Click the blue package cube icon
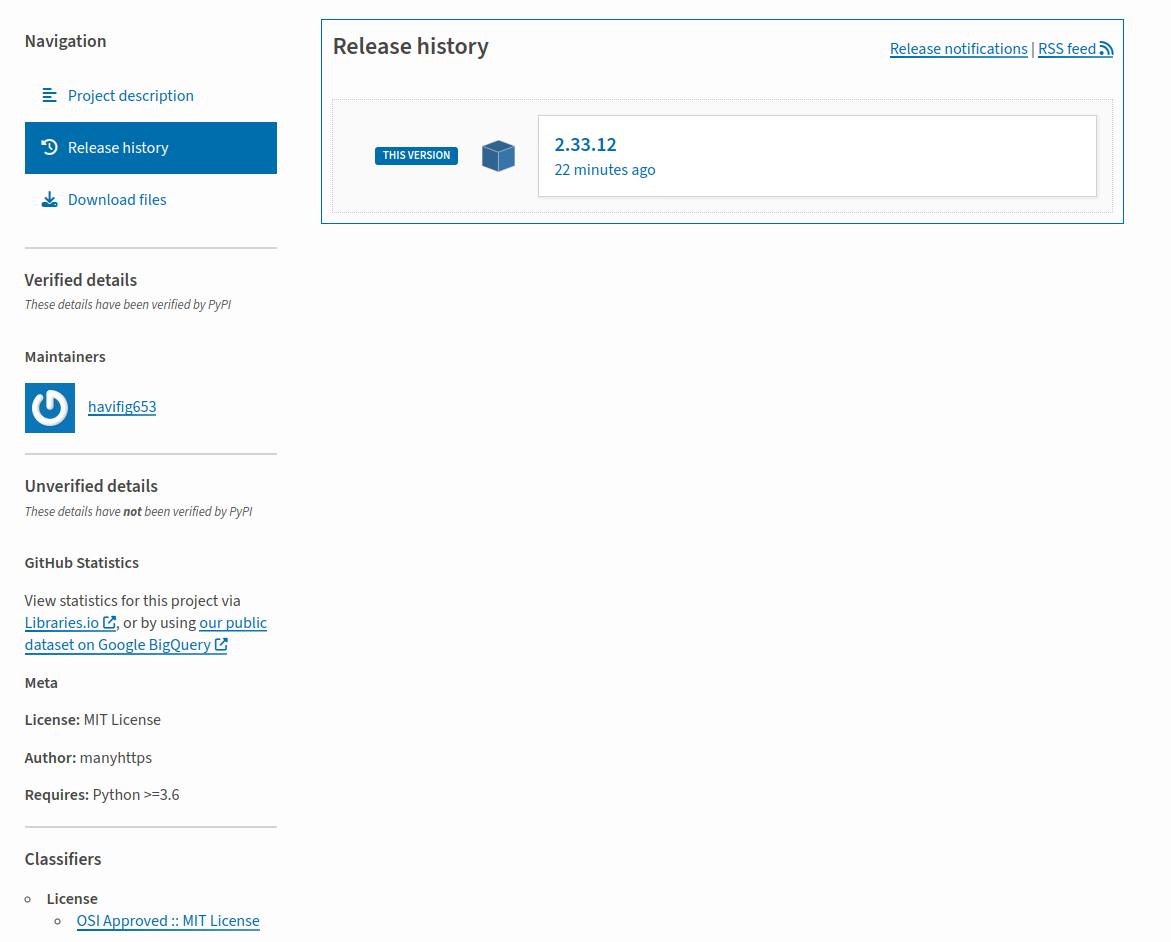The height and width of the screenshot is (942, 1171). (498, 156)
